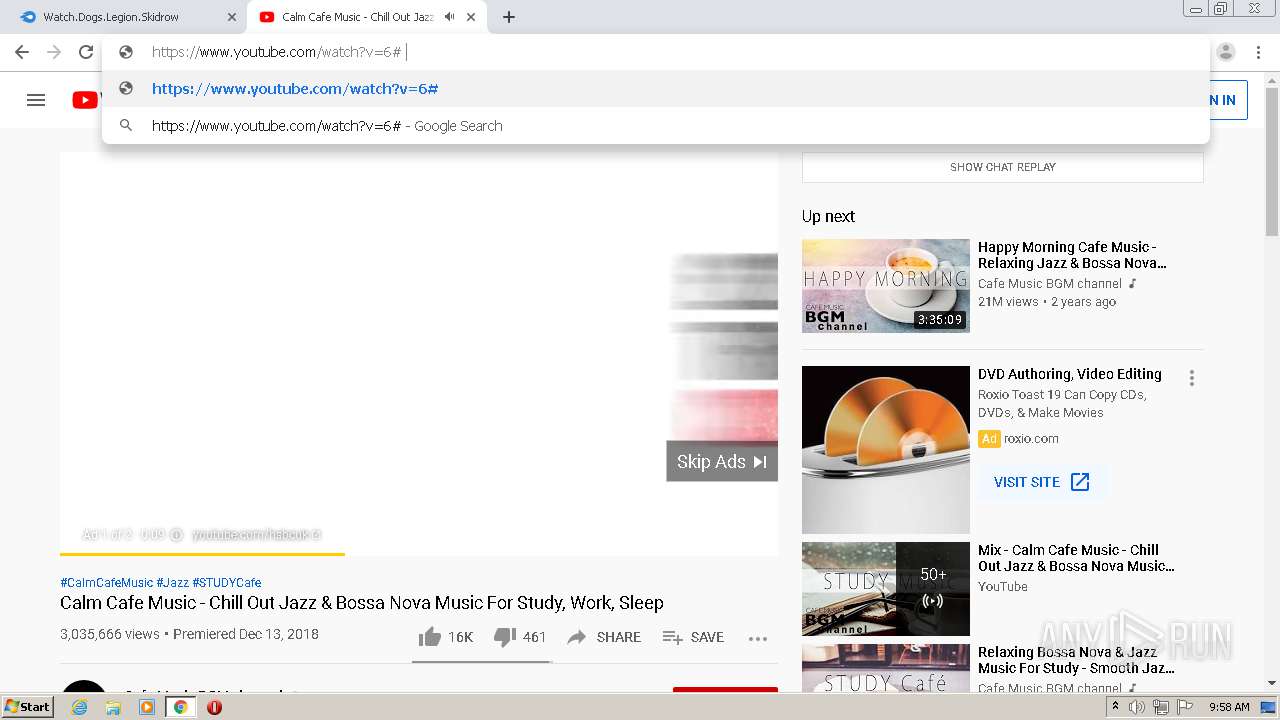Open ad options three-dot menu
The width and height of the screenshot is (1280, 720).
click(1191, 378)
